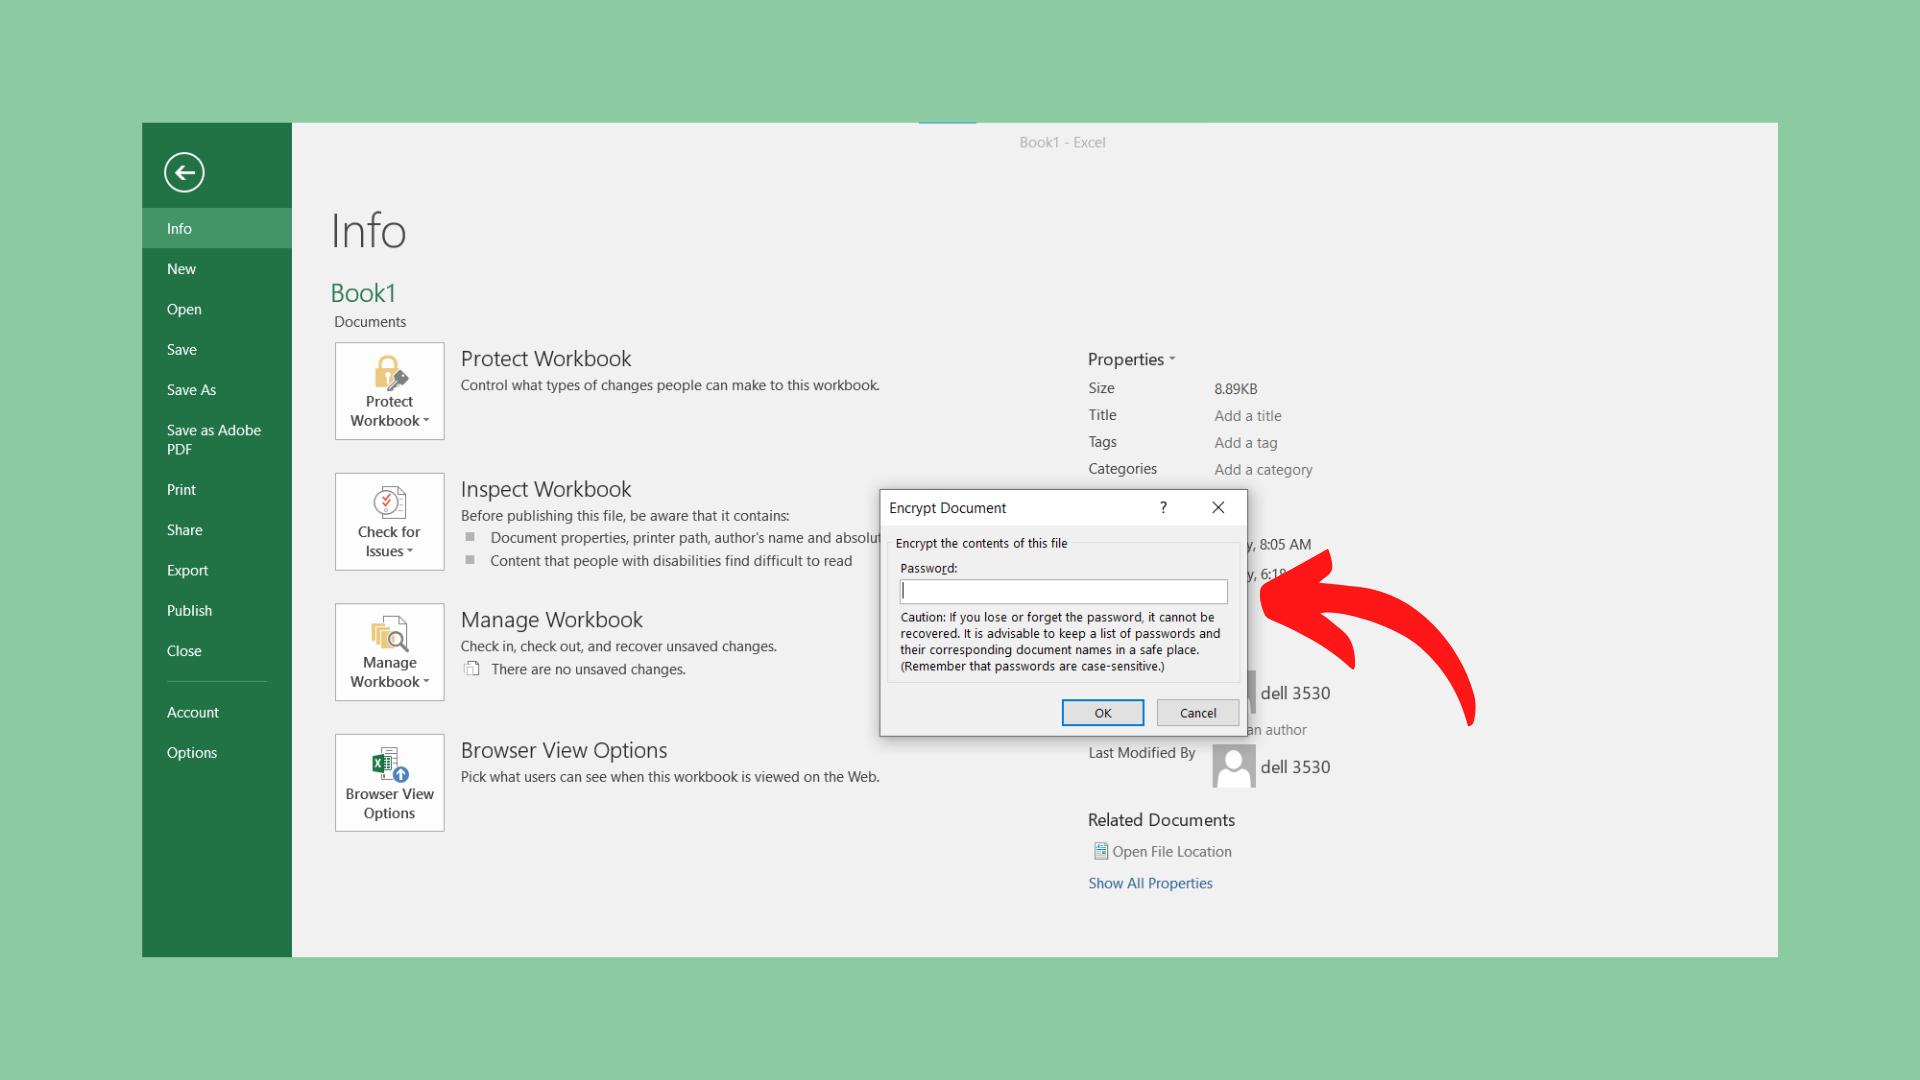The width and height of the screenshot is (1920, 1080).
Task: Close the Encrypt Document dialog
Action: coord(1218,507)
